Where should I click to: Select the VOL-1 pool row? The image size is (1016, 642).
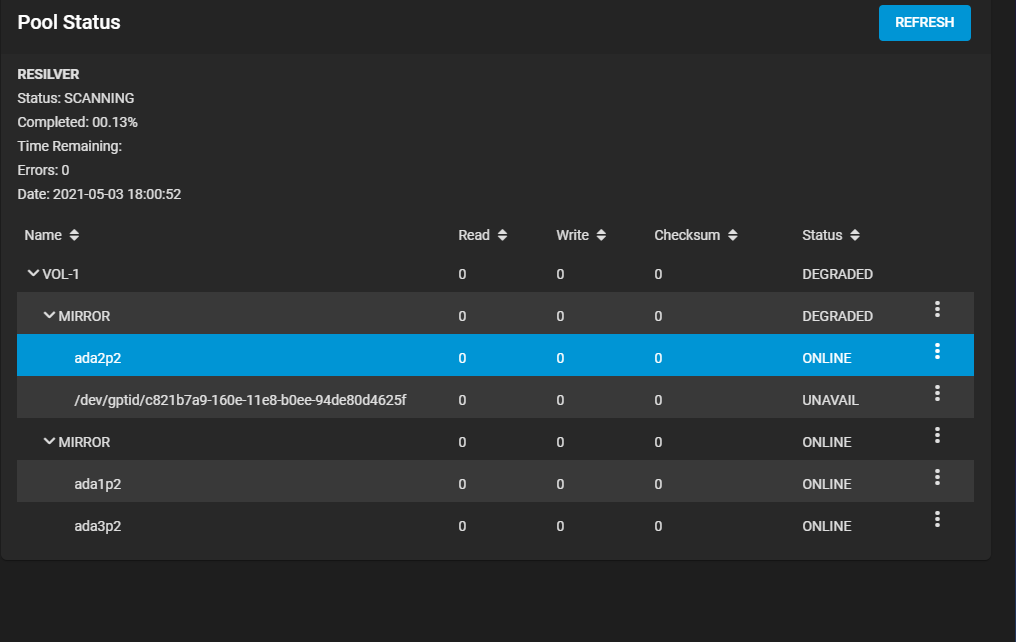[x=61, y=274]
